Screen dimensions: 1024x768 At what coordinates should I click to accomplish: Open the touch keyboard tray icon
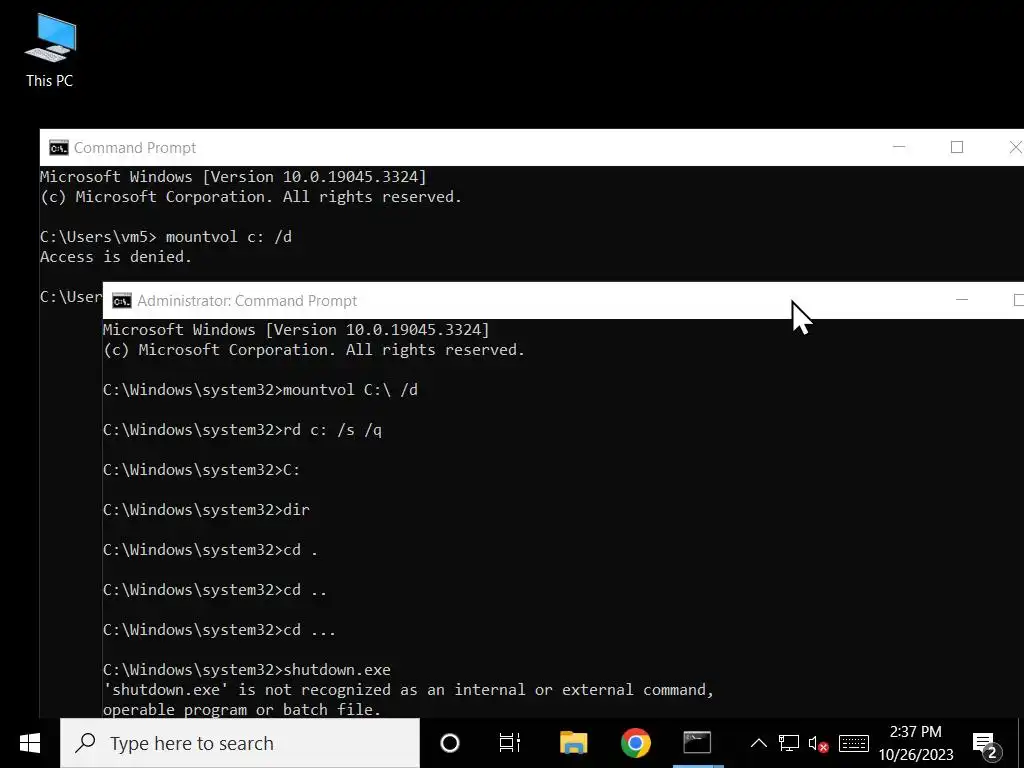tap(854, 743)
